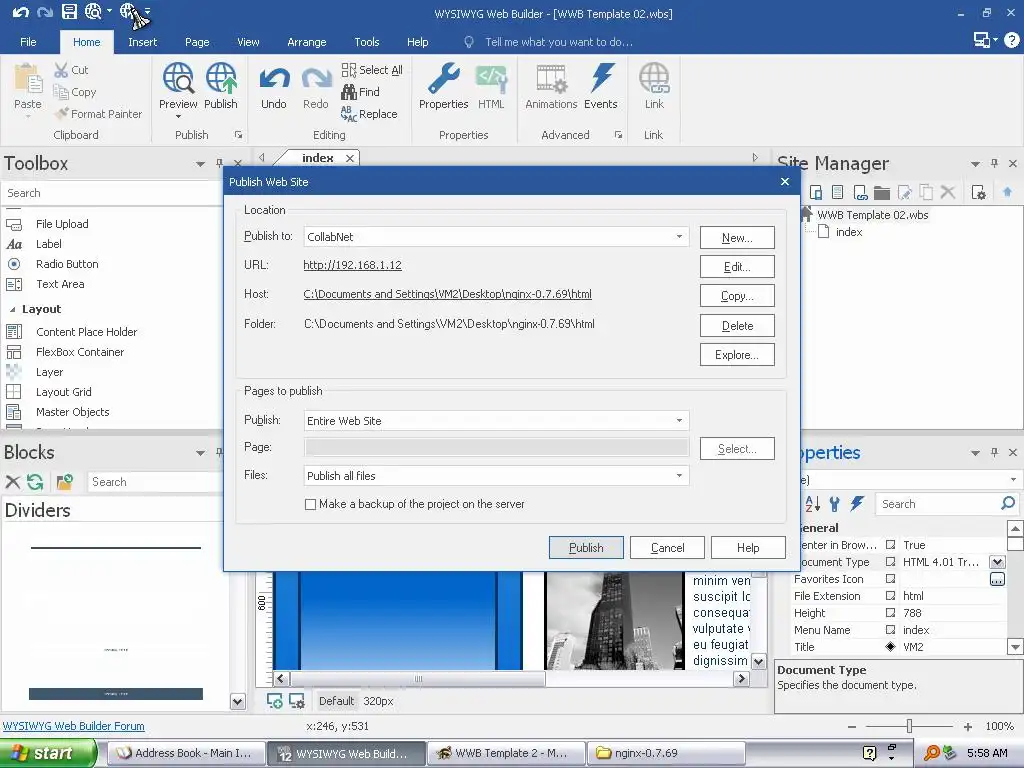Click the Windows Start button

(48, 753)
